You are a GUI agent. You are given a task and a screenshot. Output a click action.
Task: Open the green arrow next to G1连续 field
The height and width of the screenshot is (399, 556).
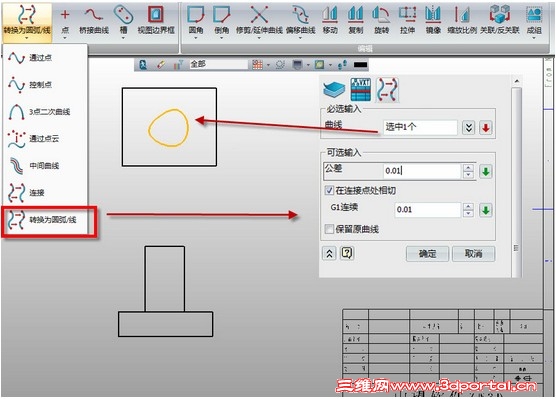[486, 210]
